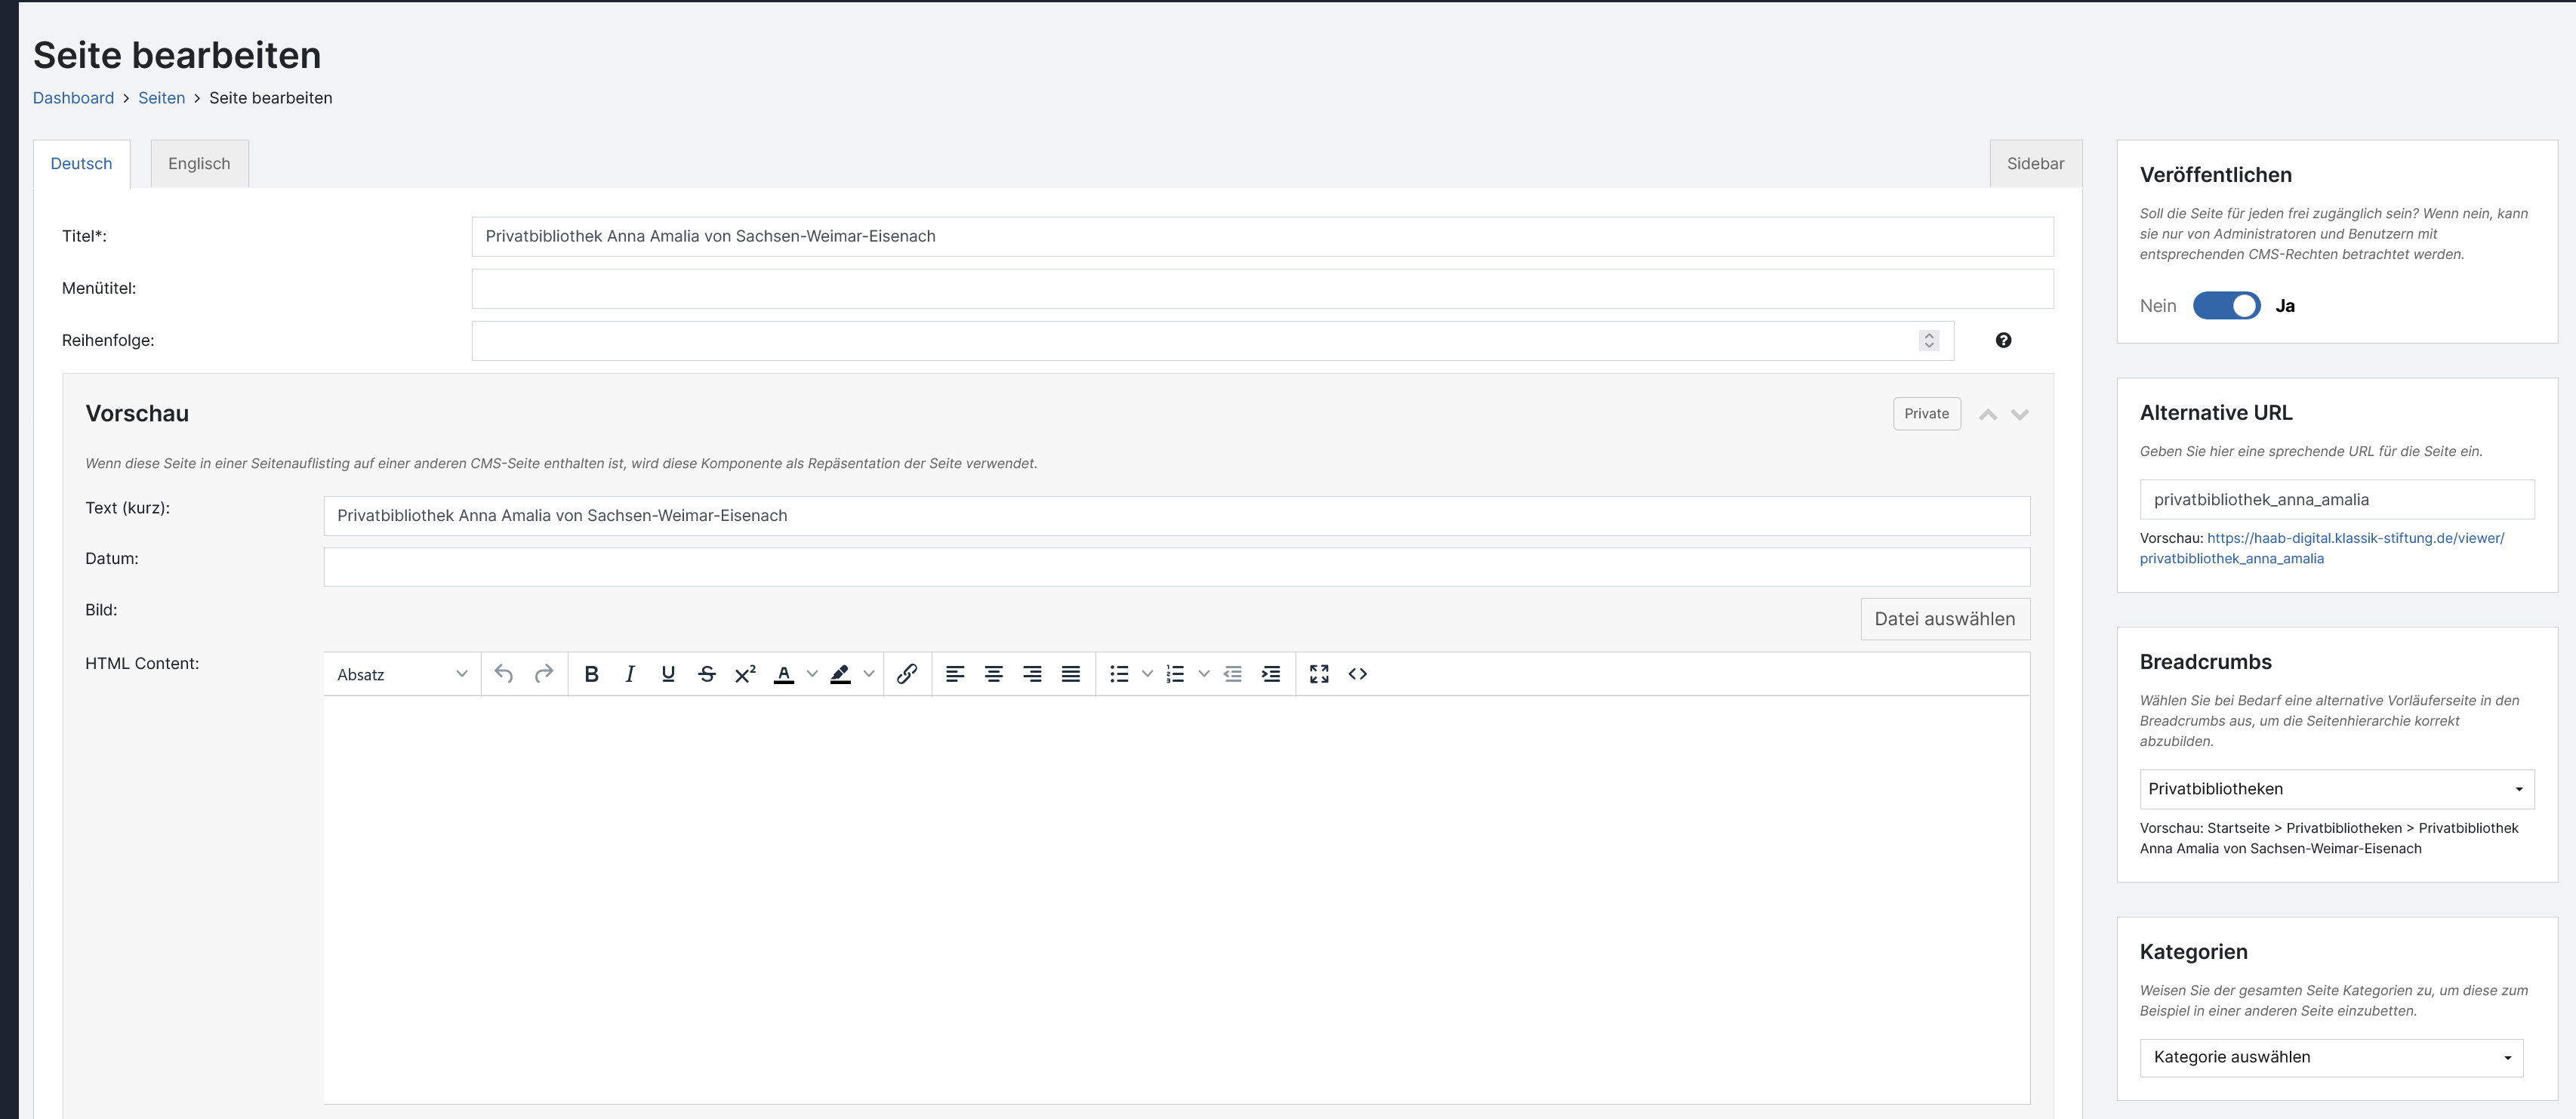Viewport: 2576px width, 1119px height.
Task: Open the Kategorie auswählen dropdown
Action: pos(2331,1058)
